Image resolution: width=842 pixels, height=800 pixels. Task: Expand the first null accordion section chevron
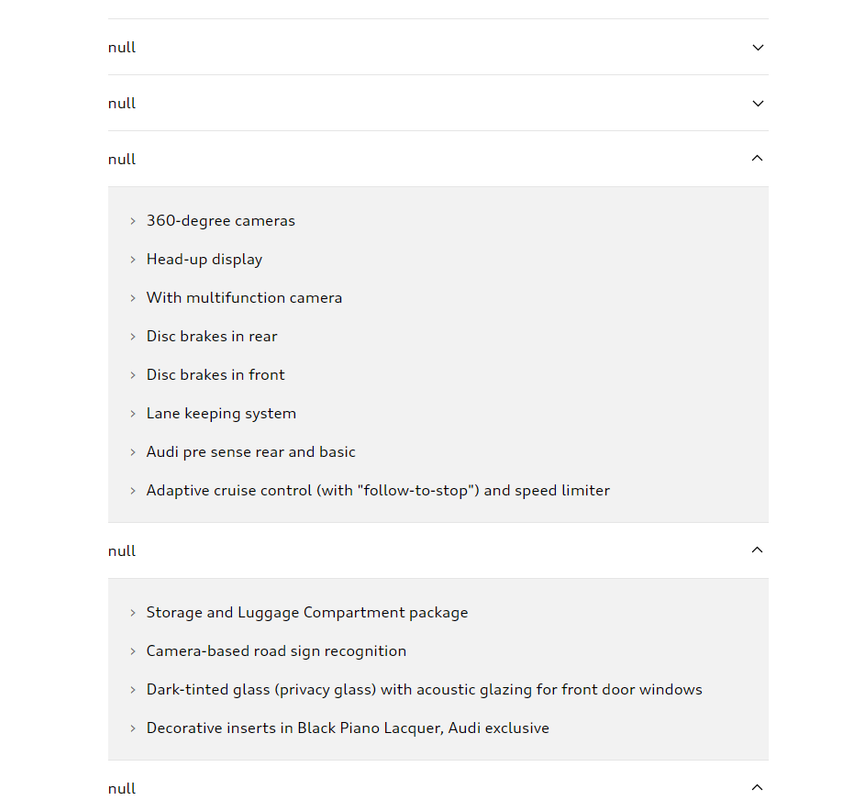758,47
